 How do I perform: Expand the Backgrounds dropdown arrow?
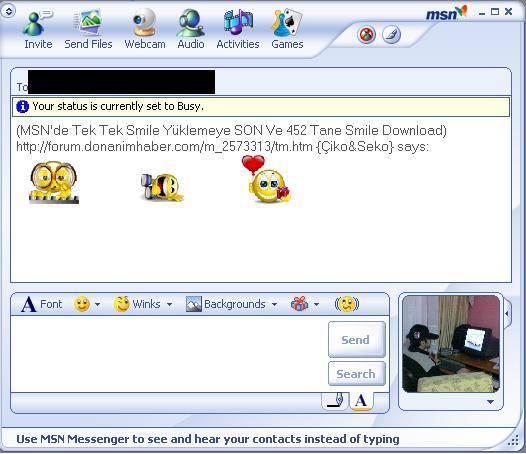click(x=274, y=304)
